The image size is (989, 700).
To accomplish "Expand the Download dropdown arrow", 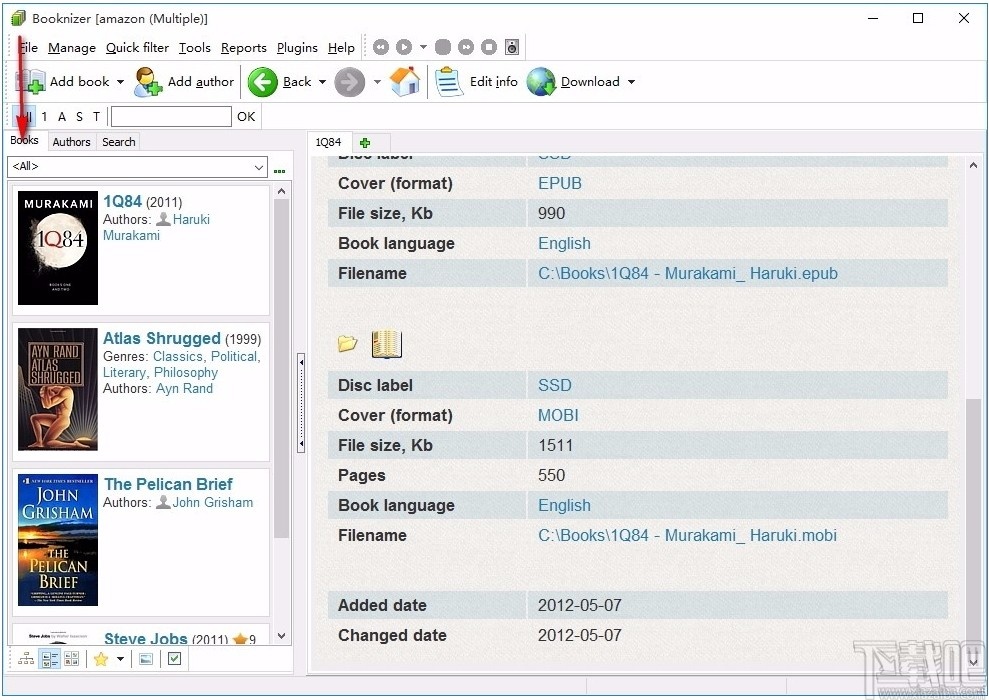I will 631,82.
